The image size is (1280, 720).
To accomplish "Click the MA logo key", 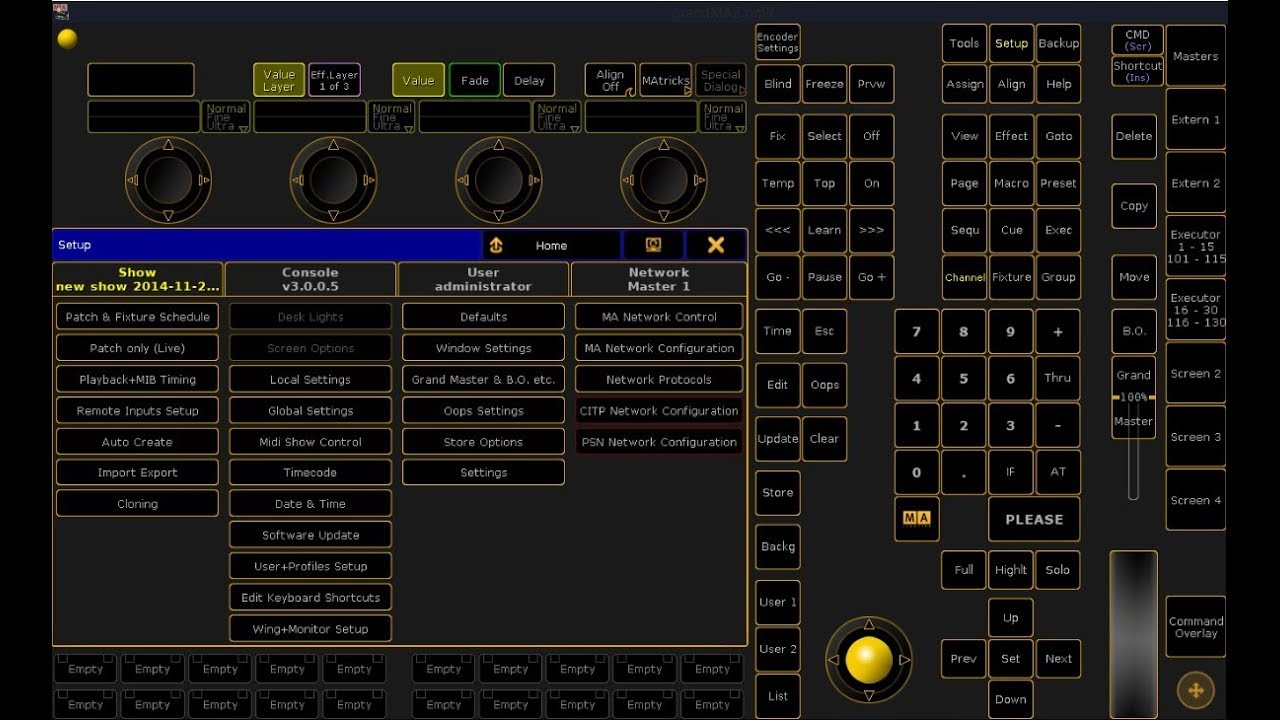I will pyautogui.click(x=916, y=519).
